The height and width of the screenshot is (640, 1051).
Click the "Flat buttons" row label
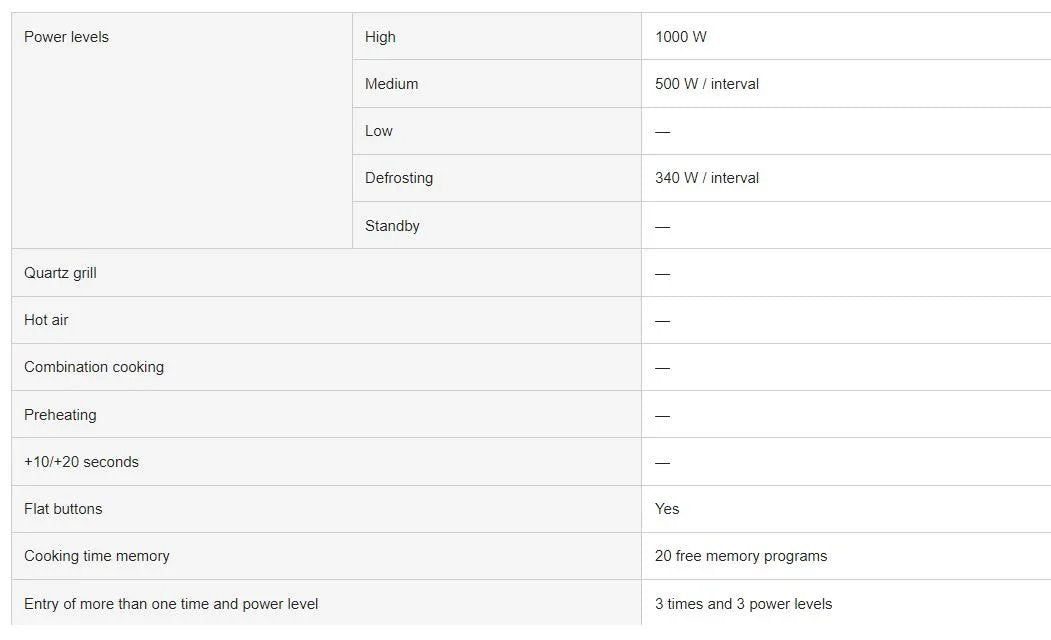(x=63, y=509)
